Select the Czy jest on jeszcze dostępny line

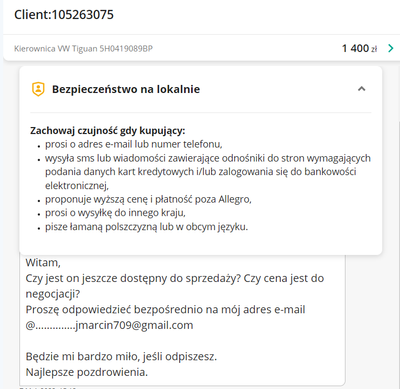coord(175,278)
